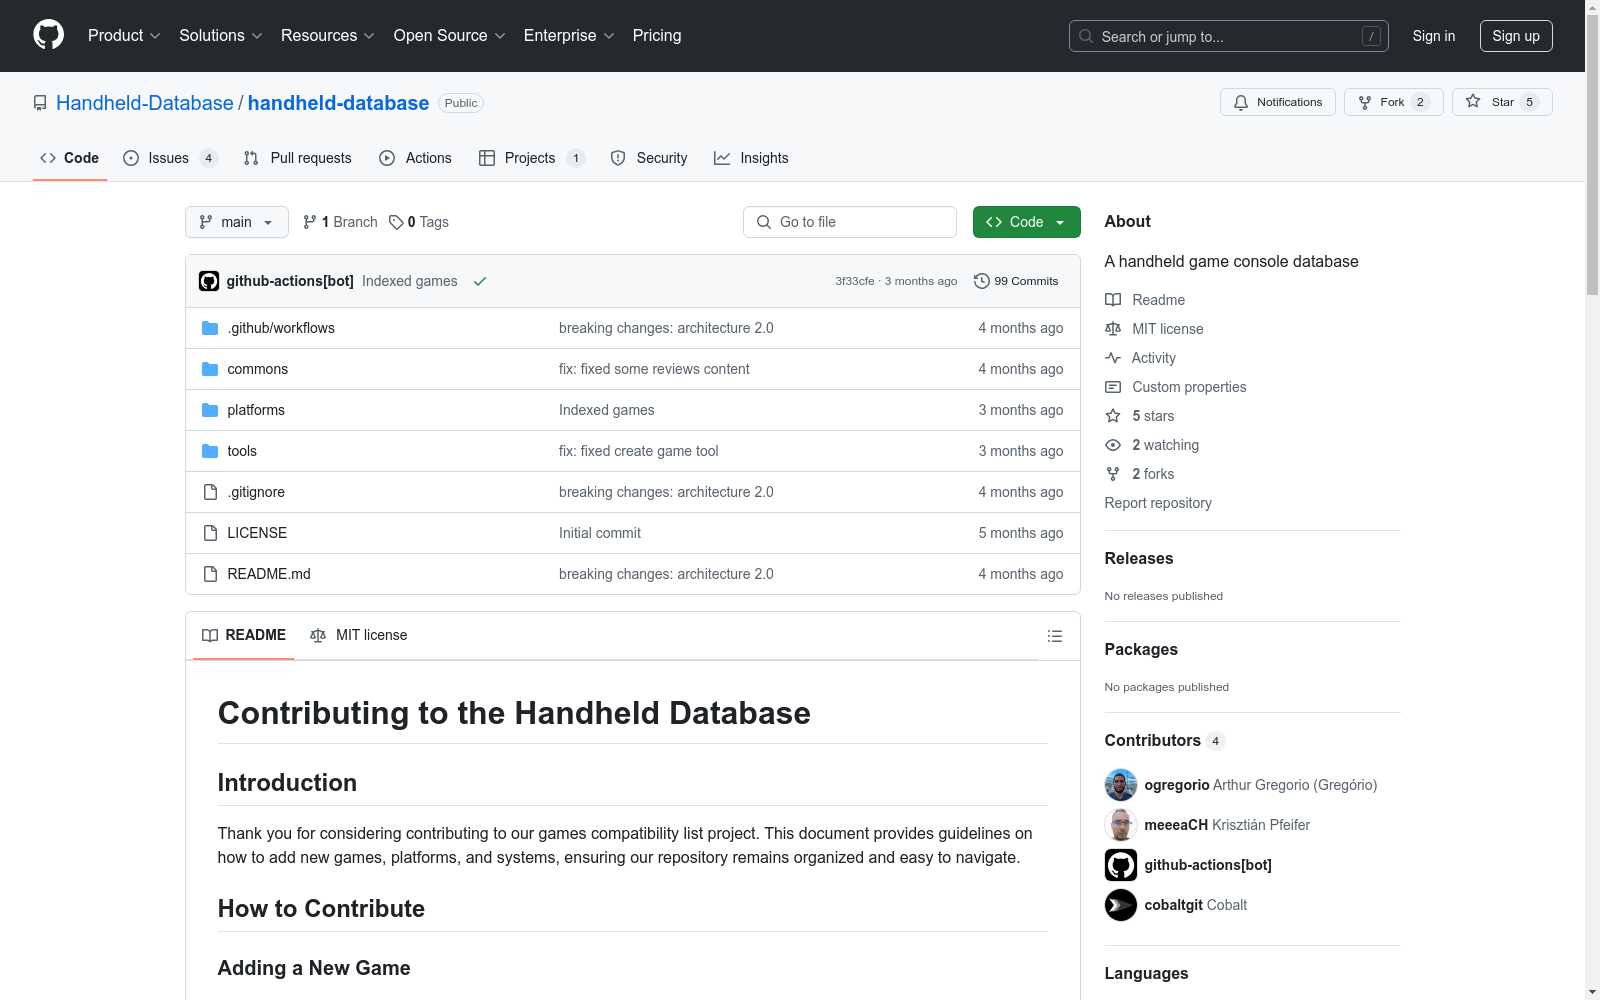Screen dimensions: 1600x1000
Task: Open the 3f33cfe commit hash link
Action: 855,281
